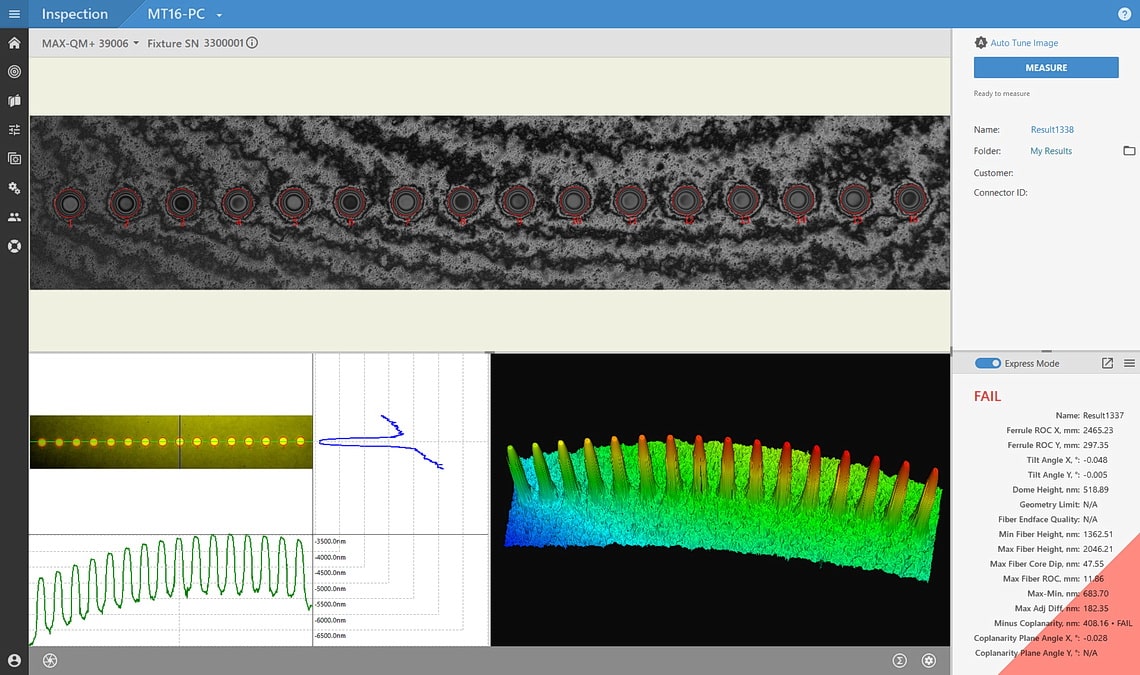The image size is (1140, 675).
Task: Open the capture images sidebar icon
Action: coord(14,159)
